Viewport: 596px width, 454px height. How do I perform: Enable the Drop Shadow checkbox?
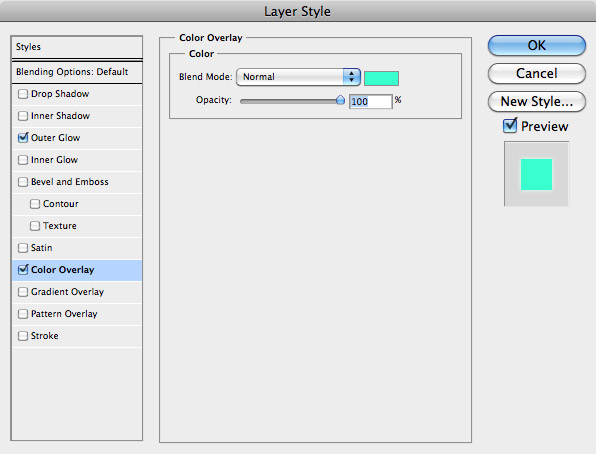(23, 94)
